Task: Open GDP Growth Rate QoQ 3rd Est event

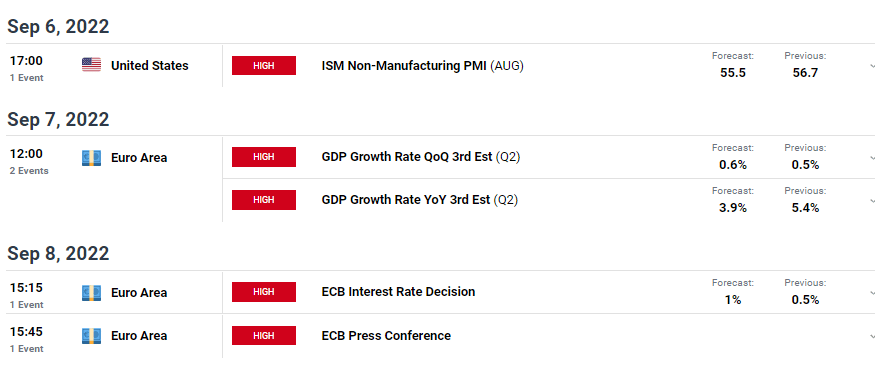Action: tap(421, 157)
